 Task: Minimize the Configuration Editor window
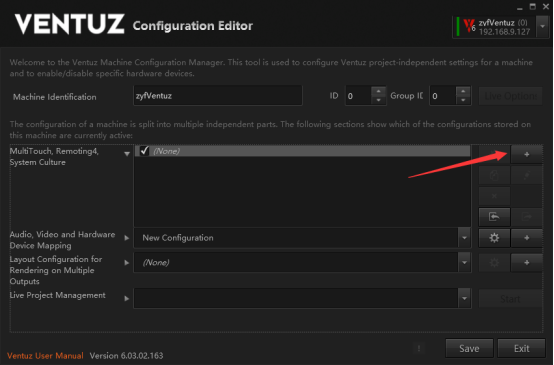tap(519, 7)
